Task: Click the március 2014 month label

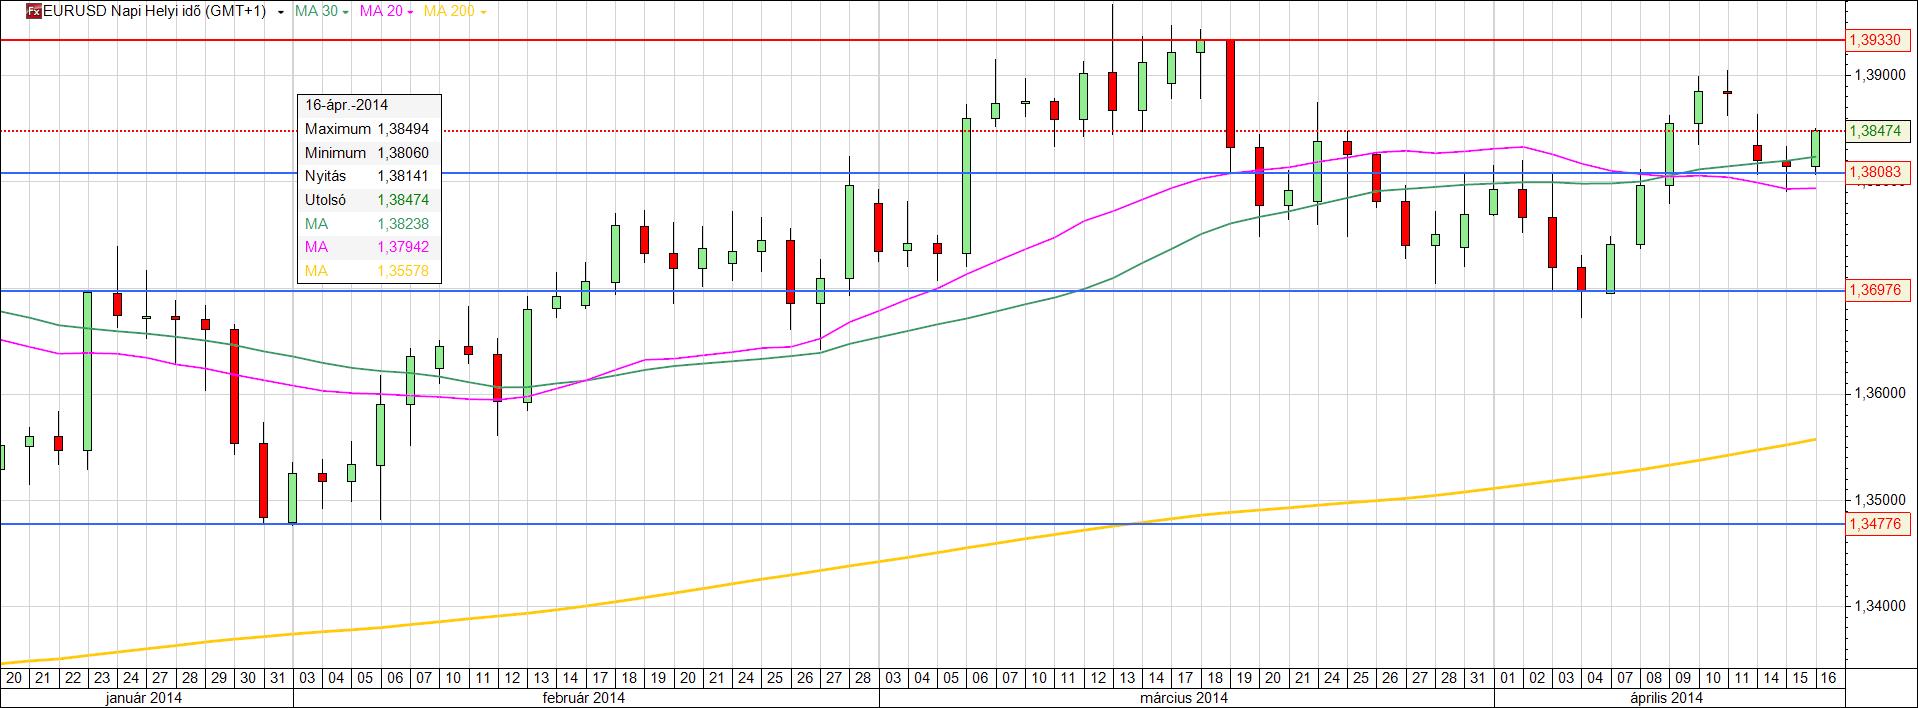Action: 1184,698
